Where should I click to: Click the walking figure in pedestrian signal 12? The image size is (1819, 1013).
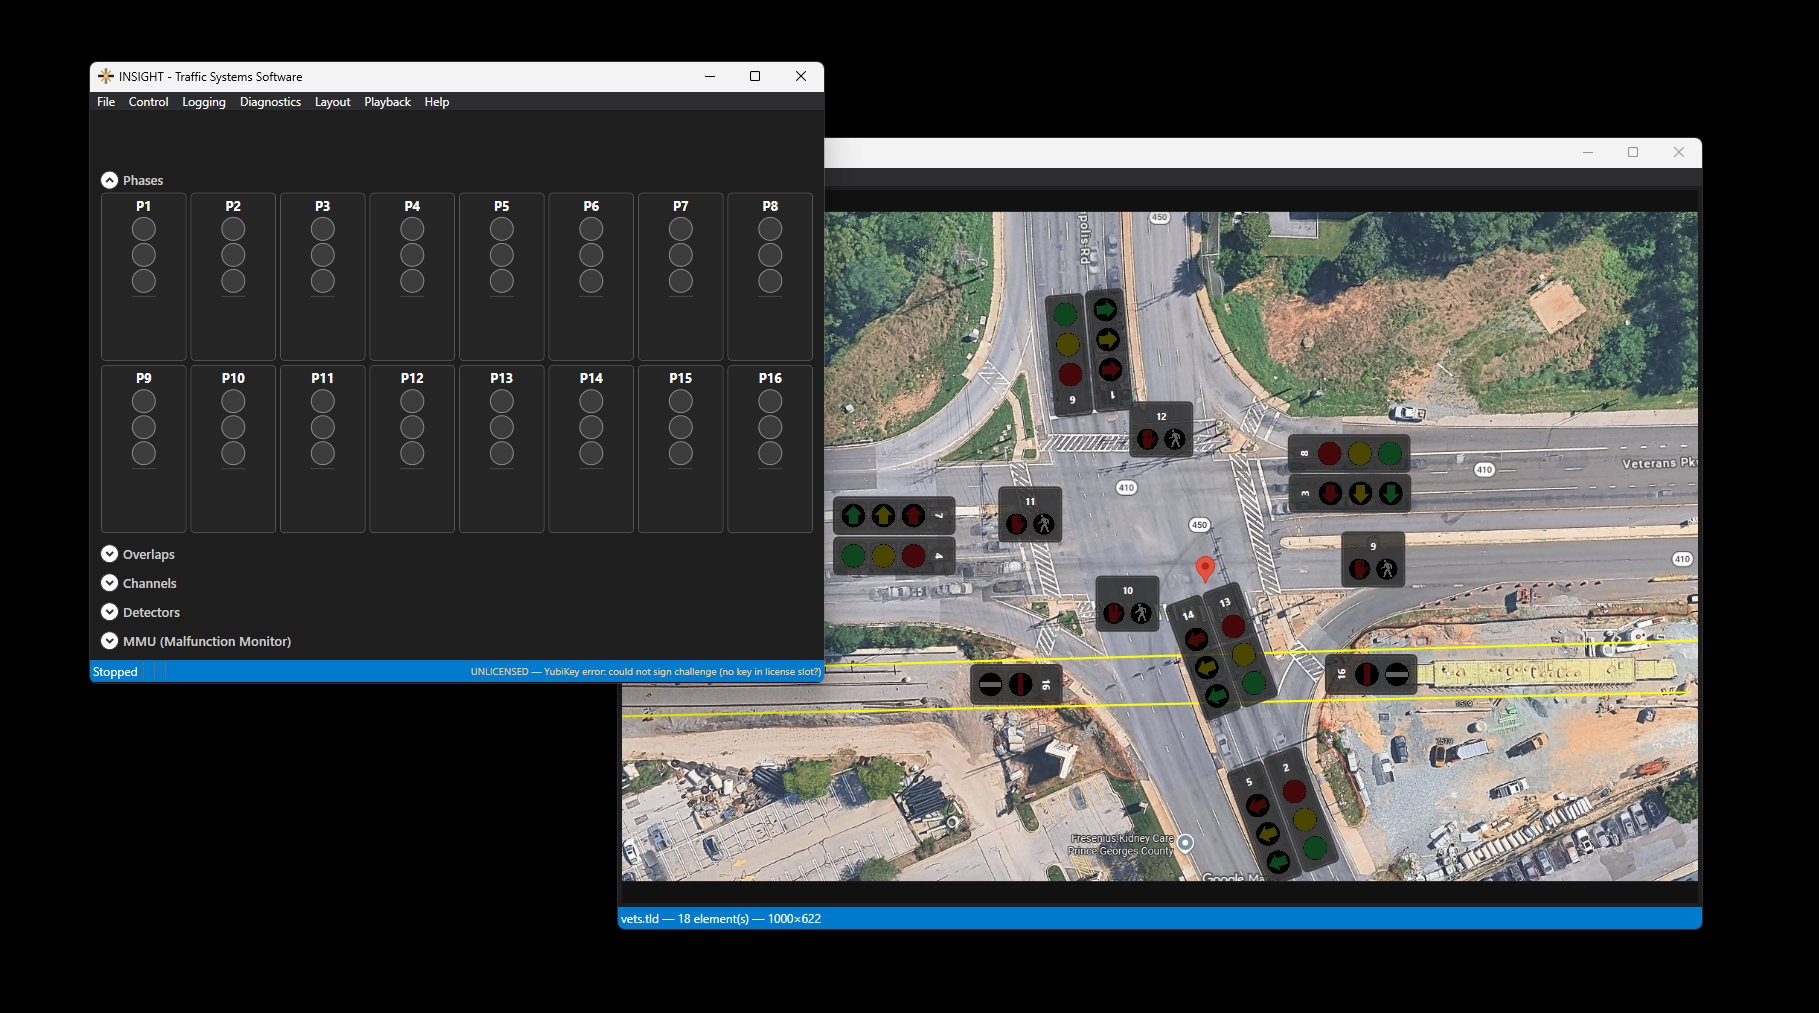(1175, 438)
